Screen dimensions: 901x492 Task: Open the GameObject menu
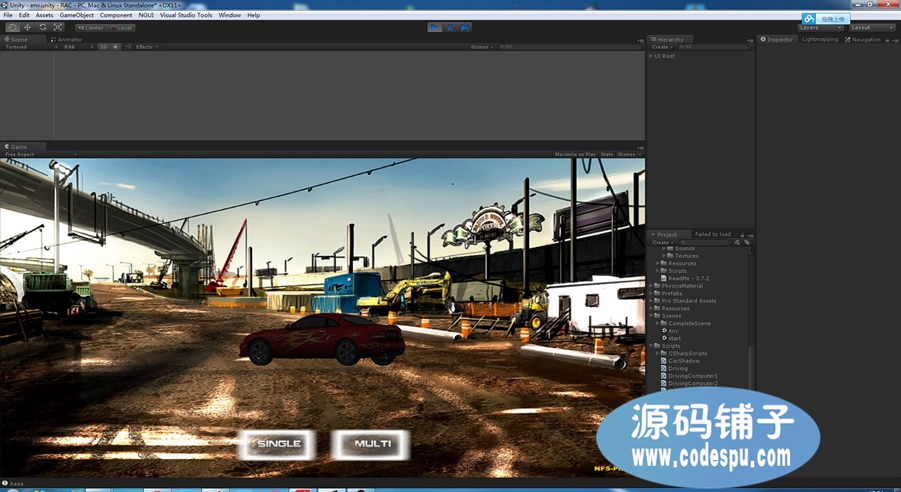76,16
